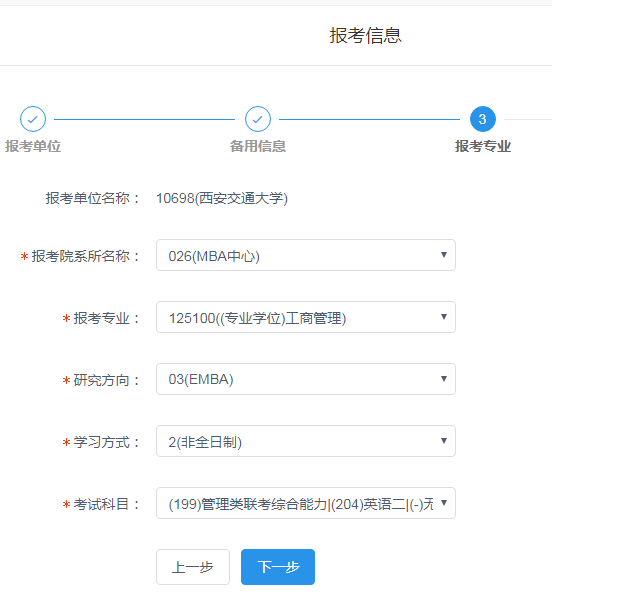Open the 125100 工商管理 major dropdown
The width and height of the screenshot is (637, 604).
305,318
